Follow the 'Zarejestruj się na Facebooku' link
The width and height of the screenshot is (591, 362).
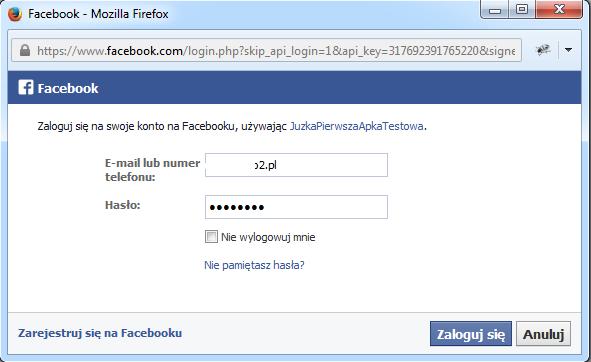point(100,333)
